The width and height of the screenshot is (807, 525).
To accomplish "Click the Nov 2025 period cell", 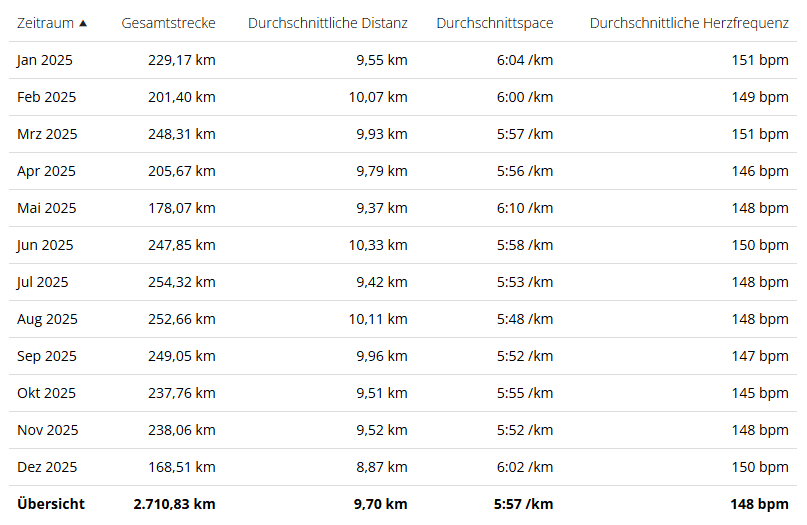I will 47,430.
